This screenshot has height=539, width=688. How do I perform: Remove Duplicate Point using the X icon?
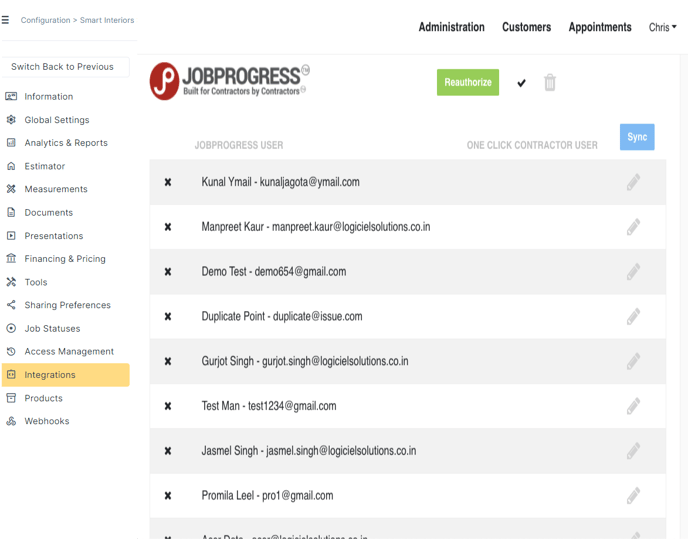[x=168, y=316]
